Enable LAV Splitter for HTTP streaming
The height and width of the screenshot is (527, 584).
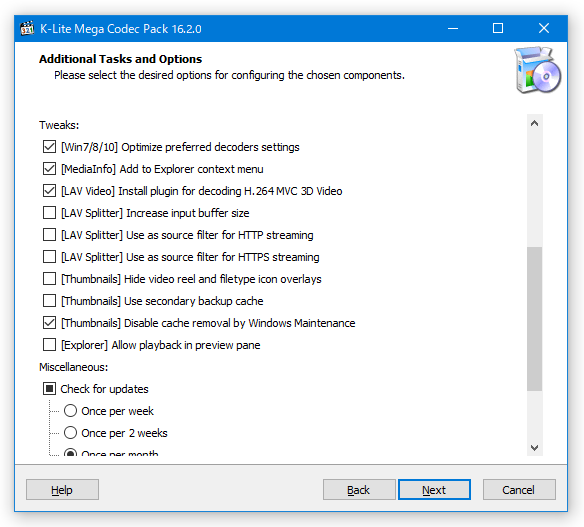click(x=49, y=235)
